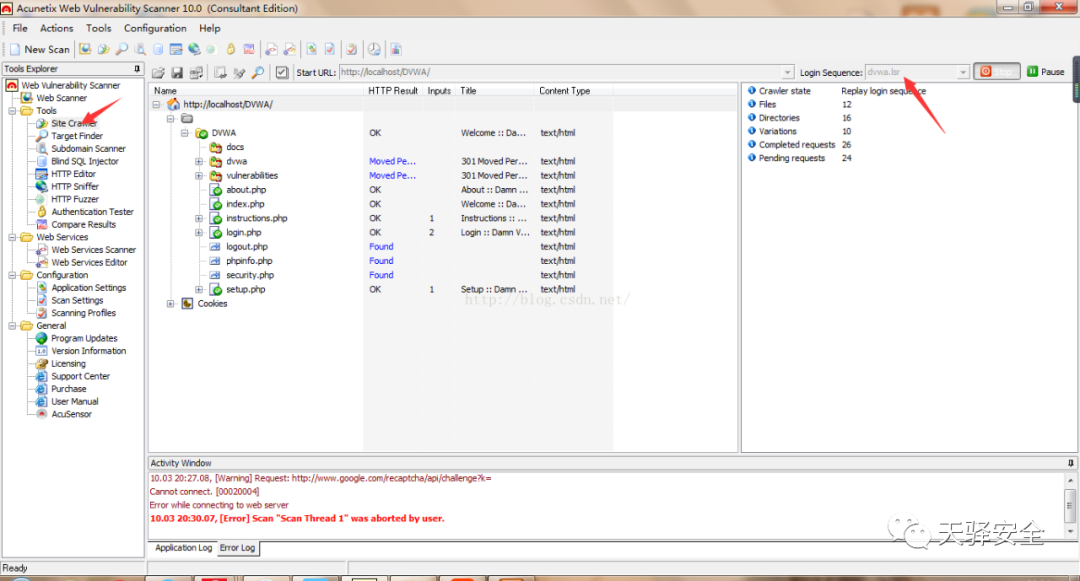Image resolution: width=1080 pixels, height=581 pixels.
Task: Pin the Activity Window panel
Action: (x=1070, y=463)
